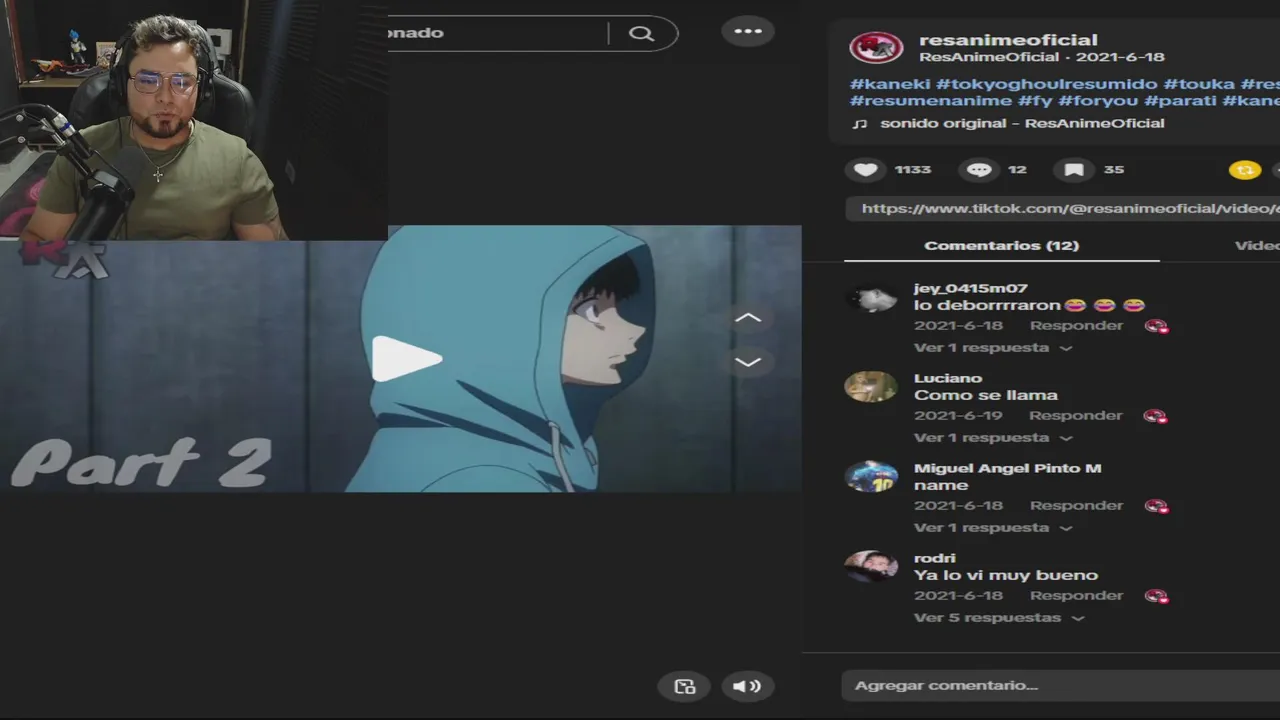Open comments via speech bubble icon

click(x=979, y=170)
